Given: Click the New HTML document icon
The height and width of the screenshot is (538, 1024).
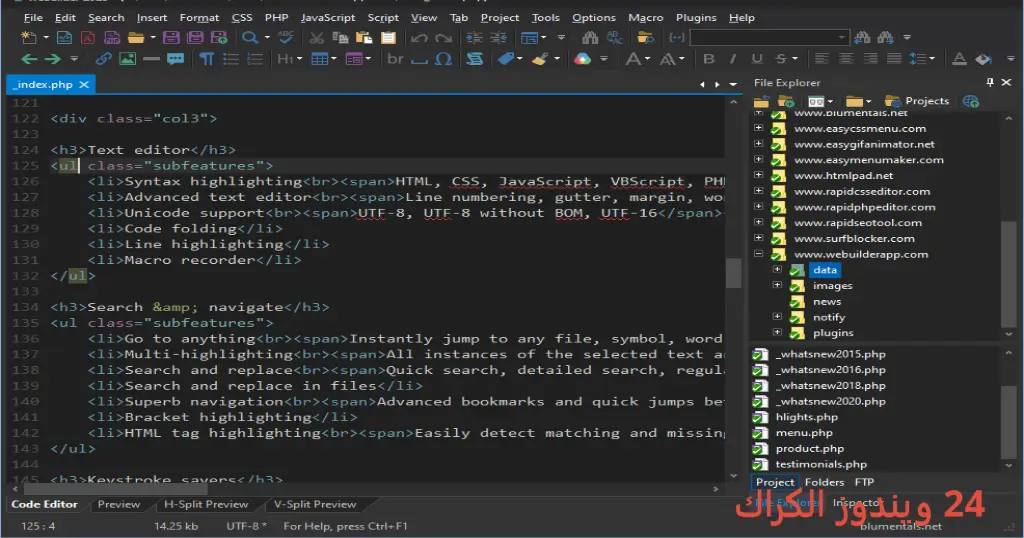Looking at the screenshot, I should pyautogui.click(x=64, y=38).
